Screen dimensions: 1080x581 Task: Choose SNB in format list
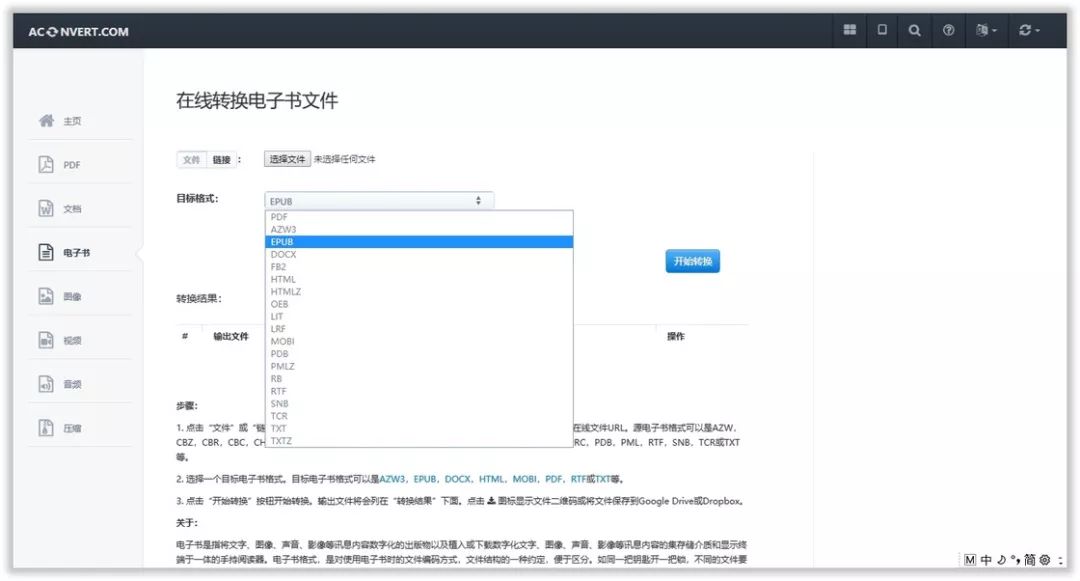419,403
